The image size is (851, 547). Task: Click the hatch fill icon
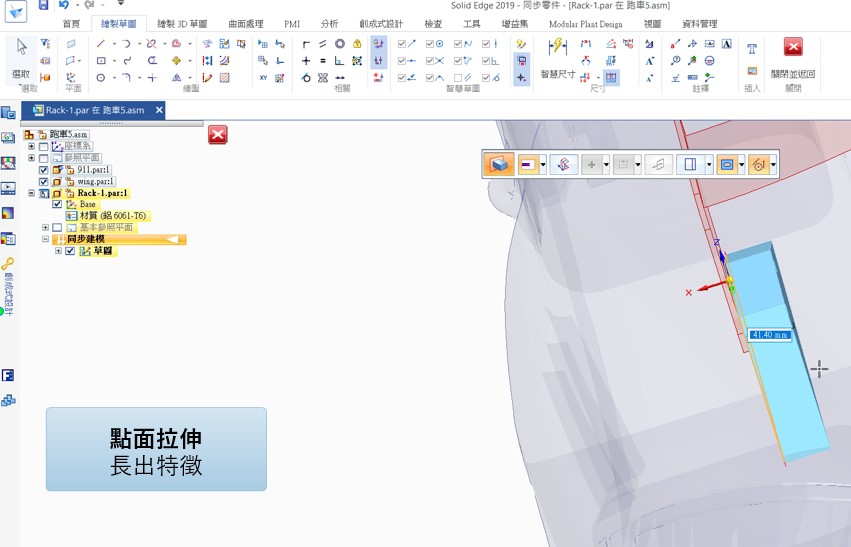(224, 78)
